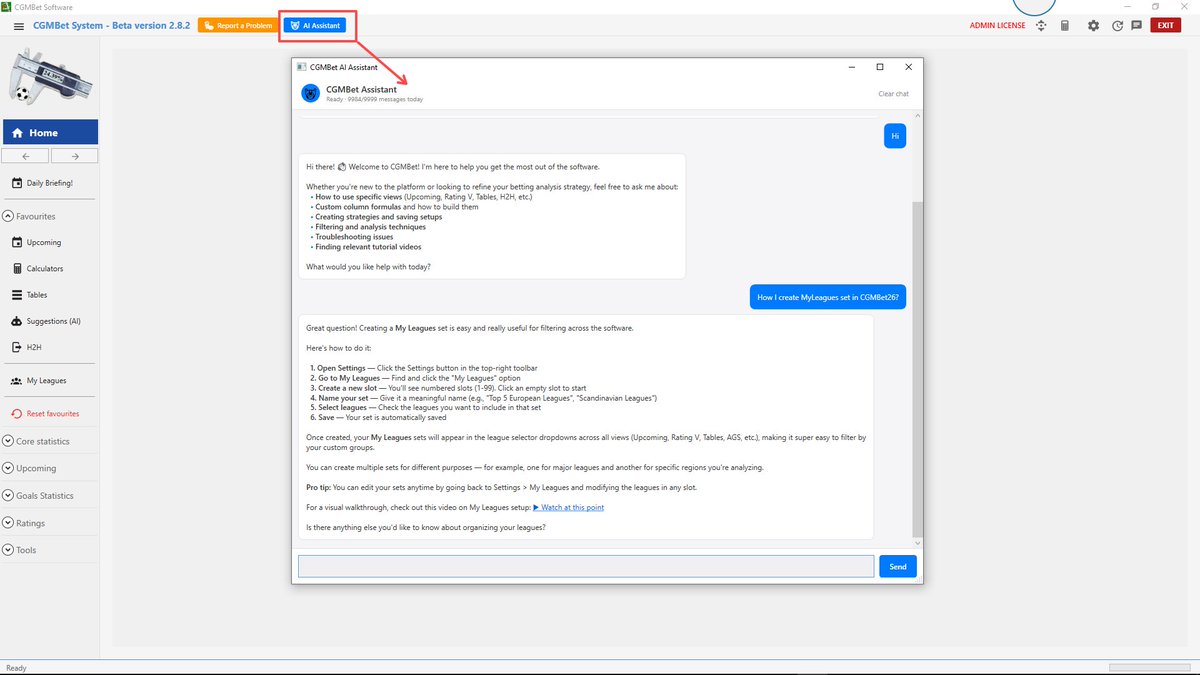Open Daily Briefing! menu item
1200x675 pixels.
(50, 183)
